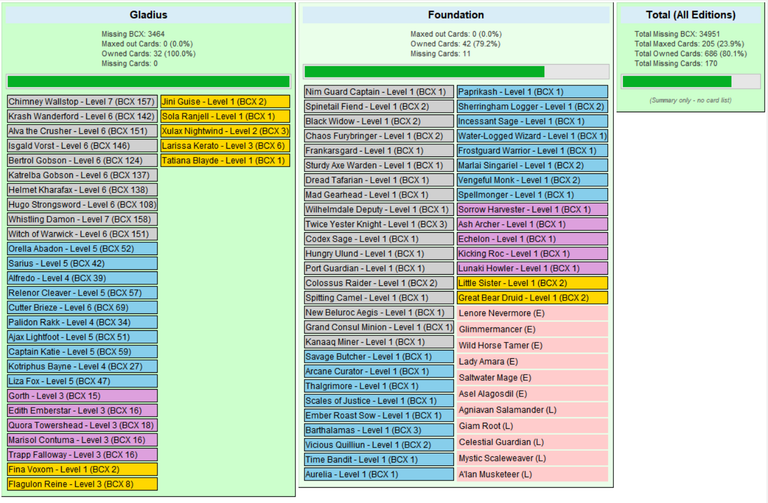Click Savage Butcher Level 1 card
The width and height of the screenshot is (768, 503).
pyautogui.click(x=379, y=357)
